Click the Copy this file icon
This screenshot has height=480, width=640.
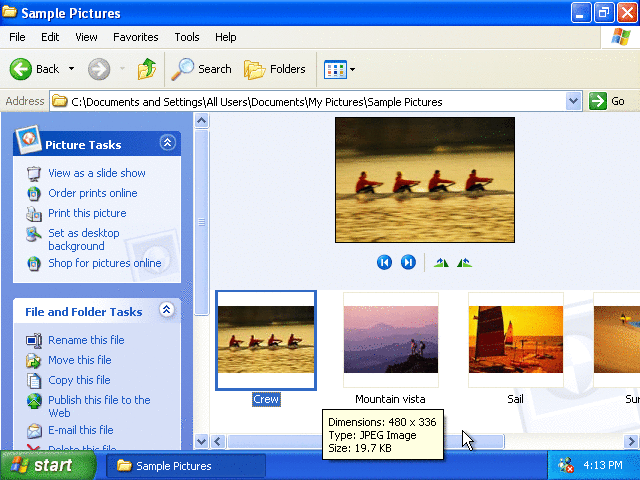pos(34,380)
